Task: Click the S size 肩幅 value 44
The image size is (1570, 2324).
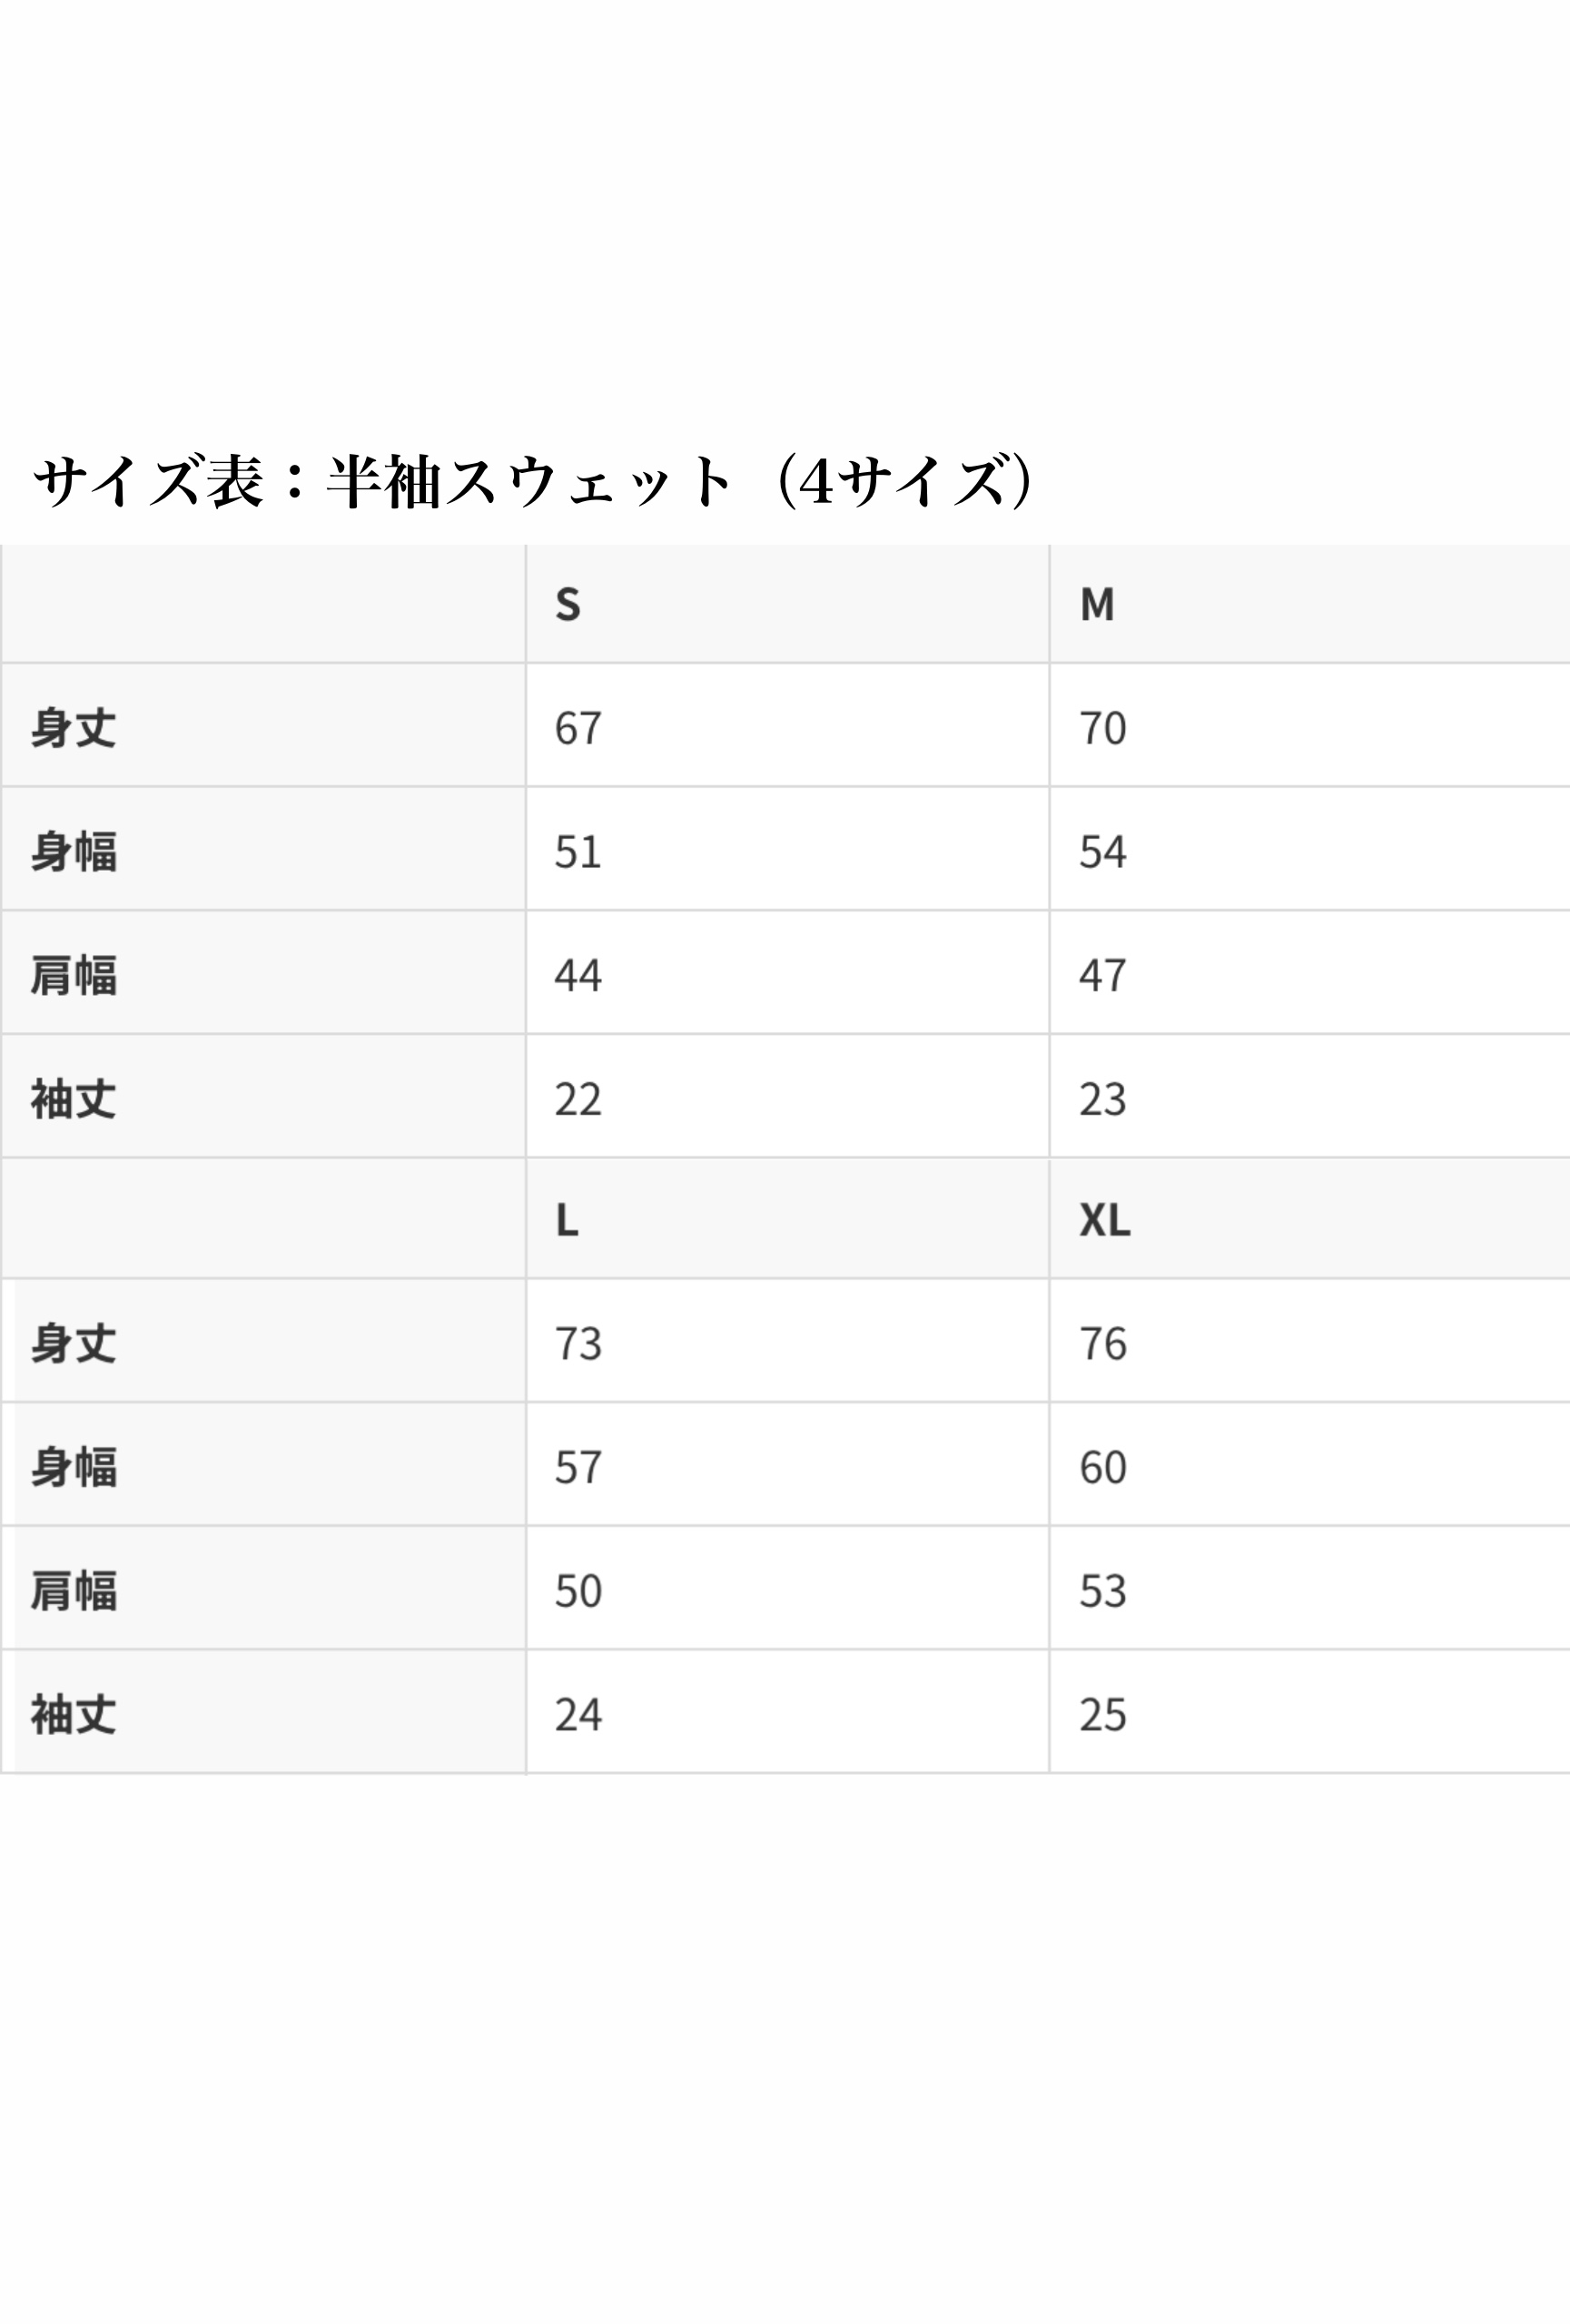Action: click(578, 975)
